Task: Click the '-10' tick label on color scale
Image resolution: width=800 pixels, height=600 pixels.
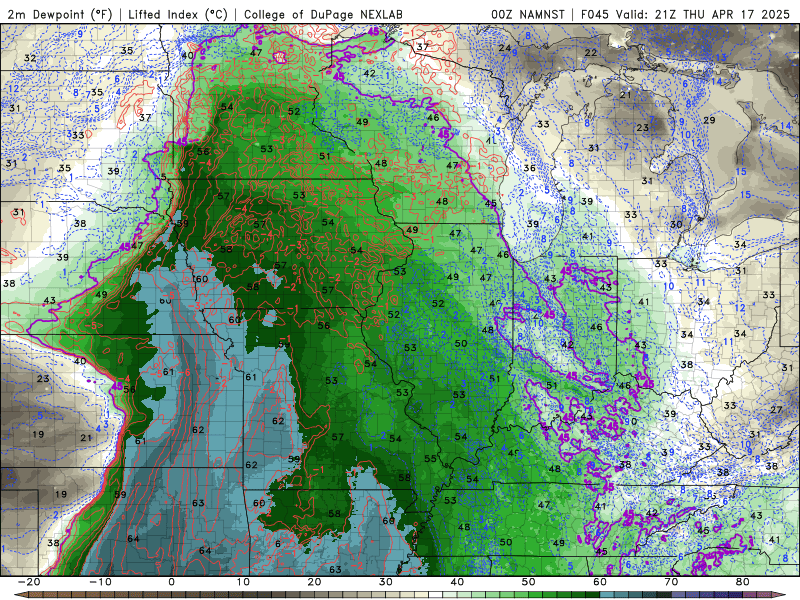Action: tap(100, 582)
